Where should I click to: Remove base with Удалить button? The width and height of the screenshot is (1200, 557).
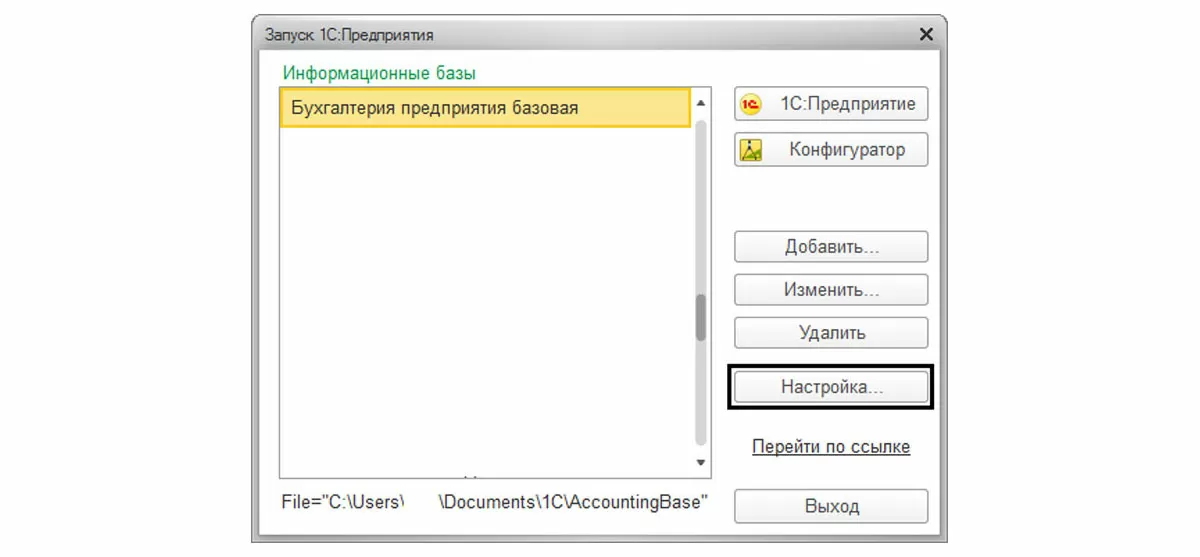pos(831,333)
